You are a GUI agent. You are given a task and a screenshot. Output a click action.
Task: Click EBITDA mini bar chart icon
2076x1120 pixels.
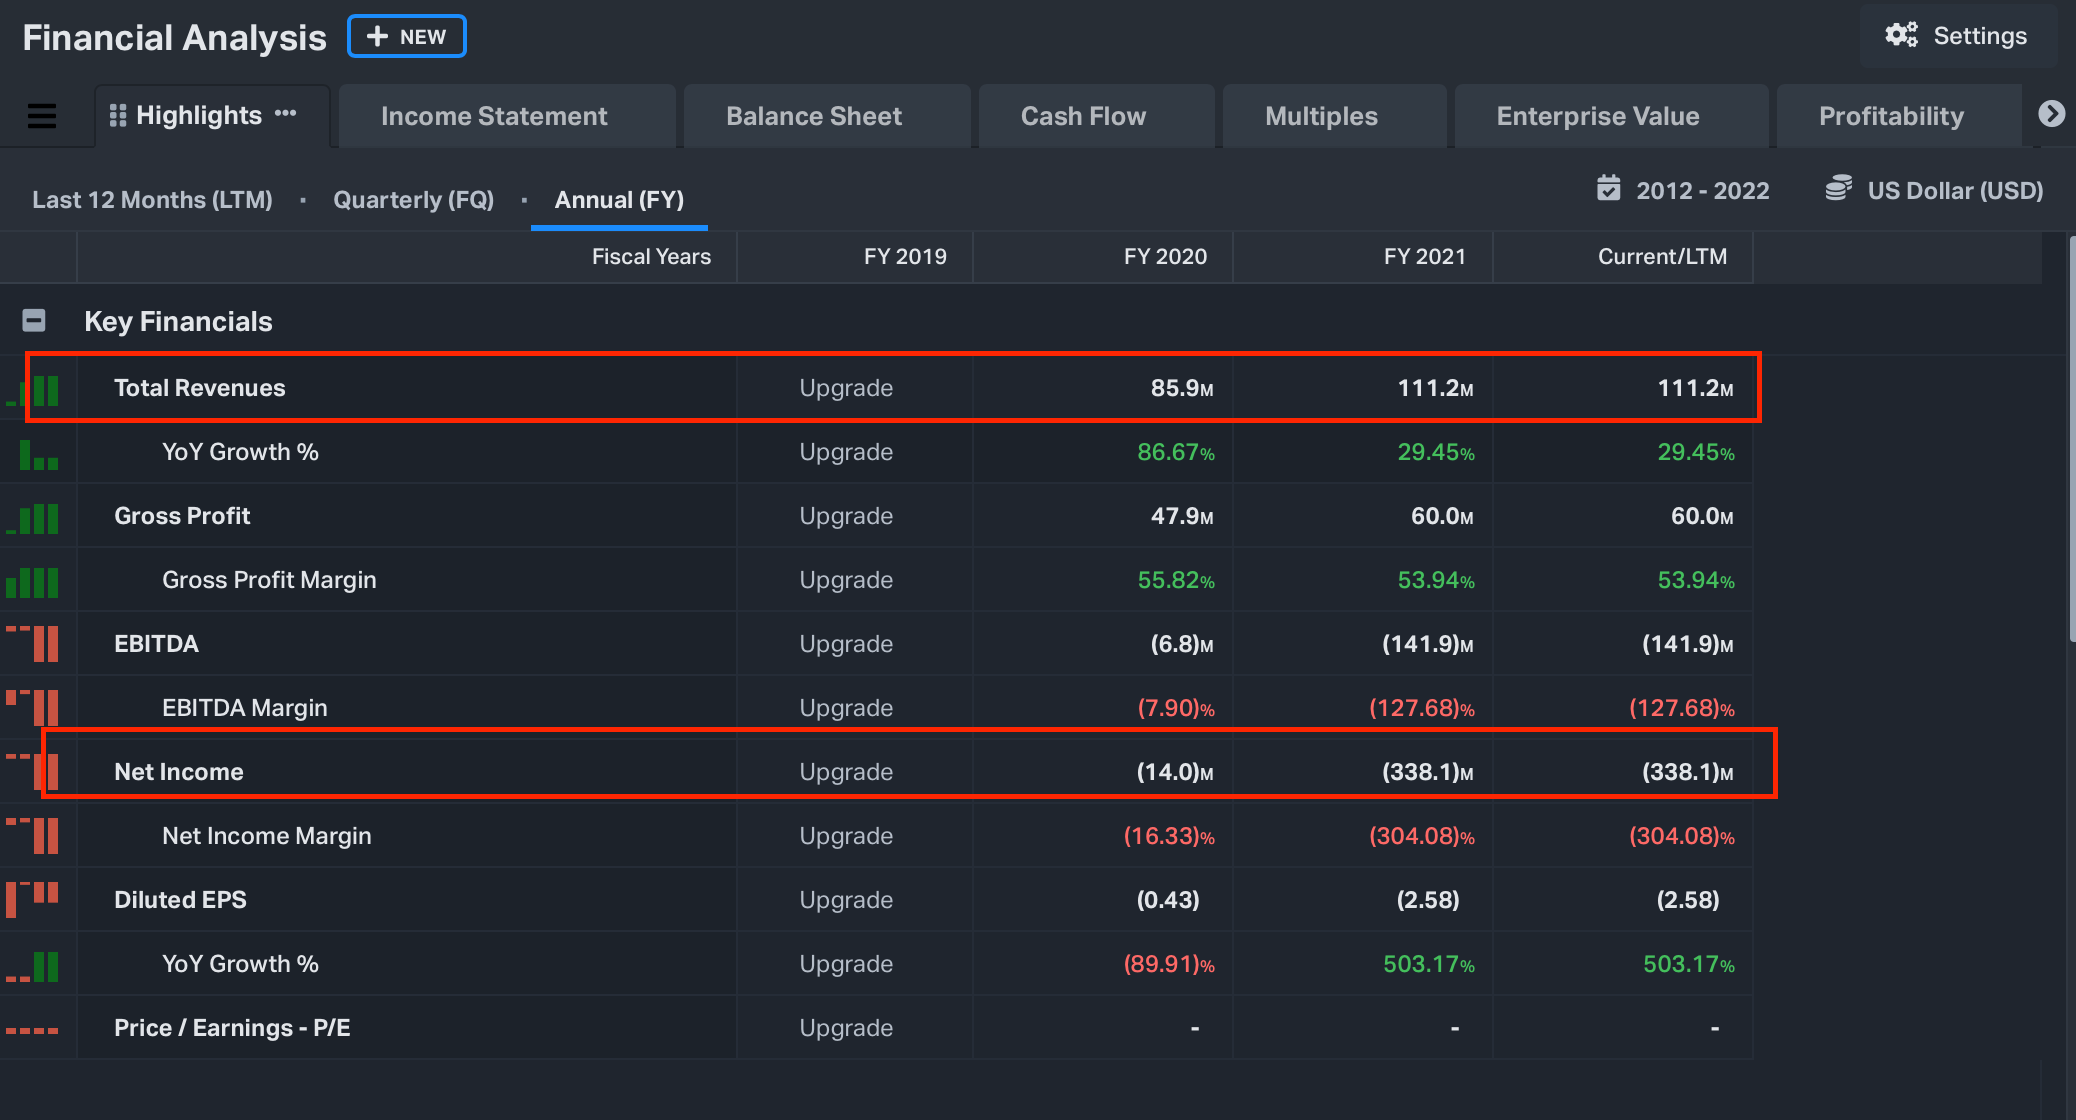point(34,644)
